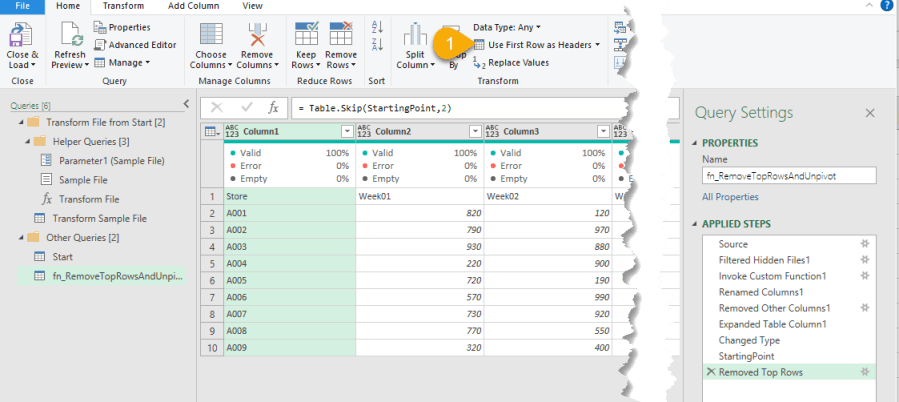Click the sort ascending icon
899x402 pixels.
(377, 27)
